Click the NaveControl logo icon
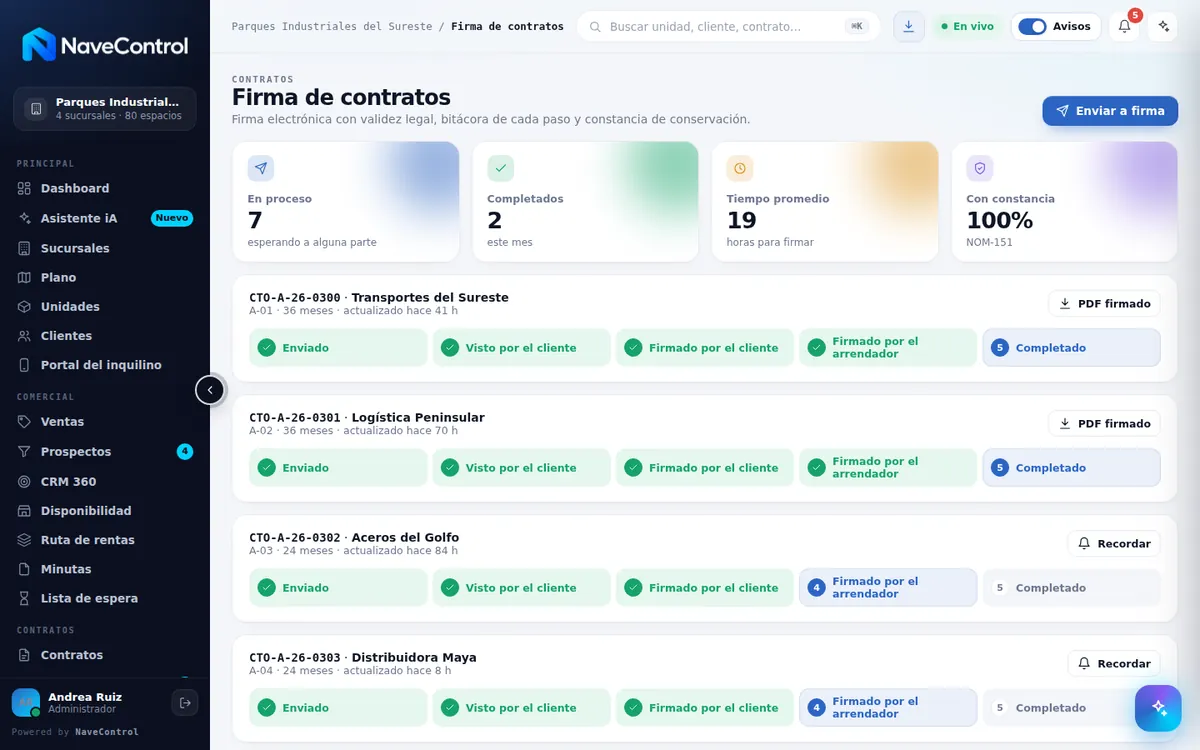 pyautogui.click(x=39, y=45)
